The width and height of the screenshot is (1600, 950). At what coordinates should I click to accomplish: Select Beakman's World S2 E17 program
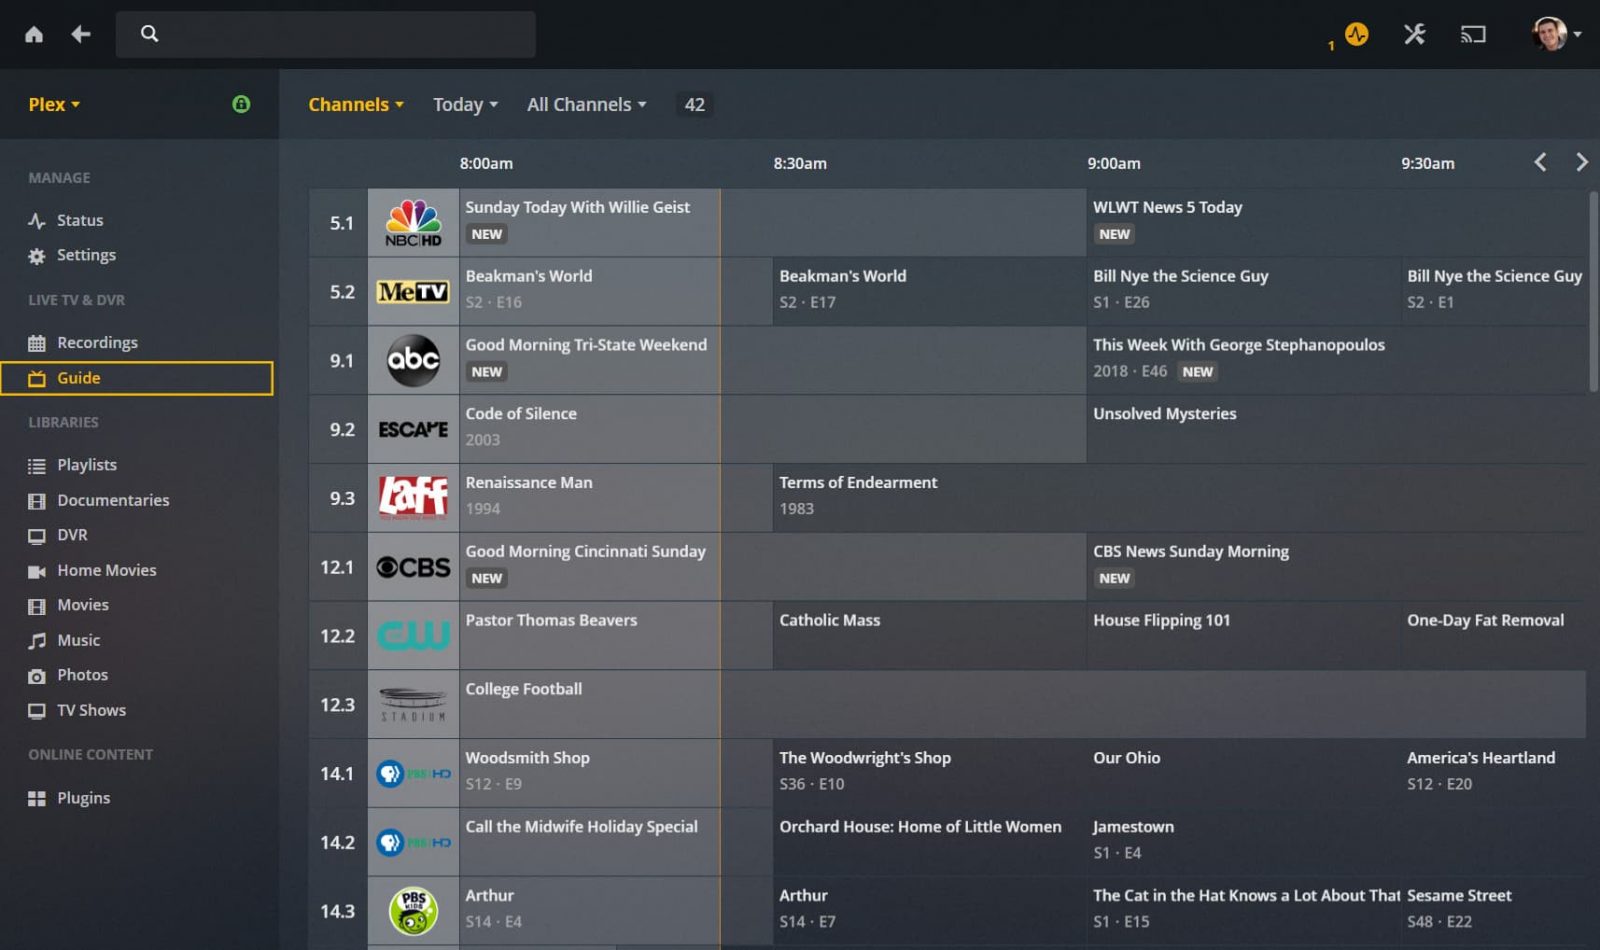[x=929, y=292]
